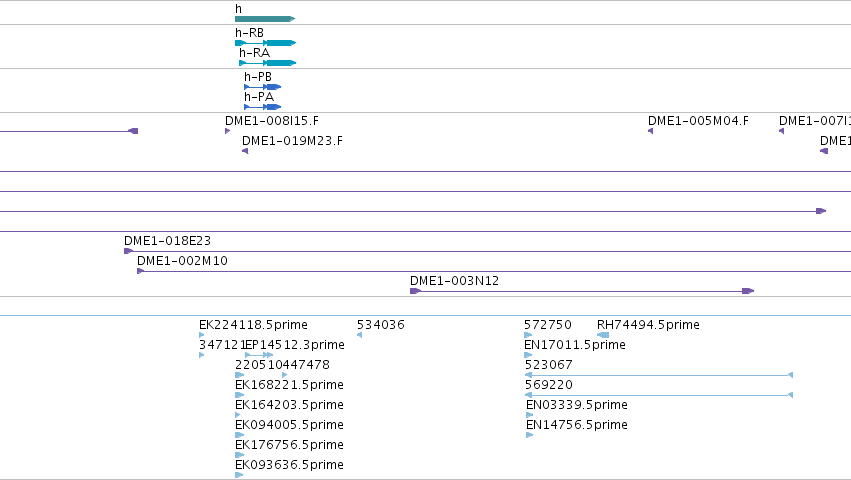Screen dimensions: 851x480
Task: Select the h-RA transcript glyph
Action: 268,63
